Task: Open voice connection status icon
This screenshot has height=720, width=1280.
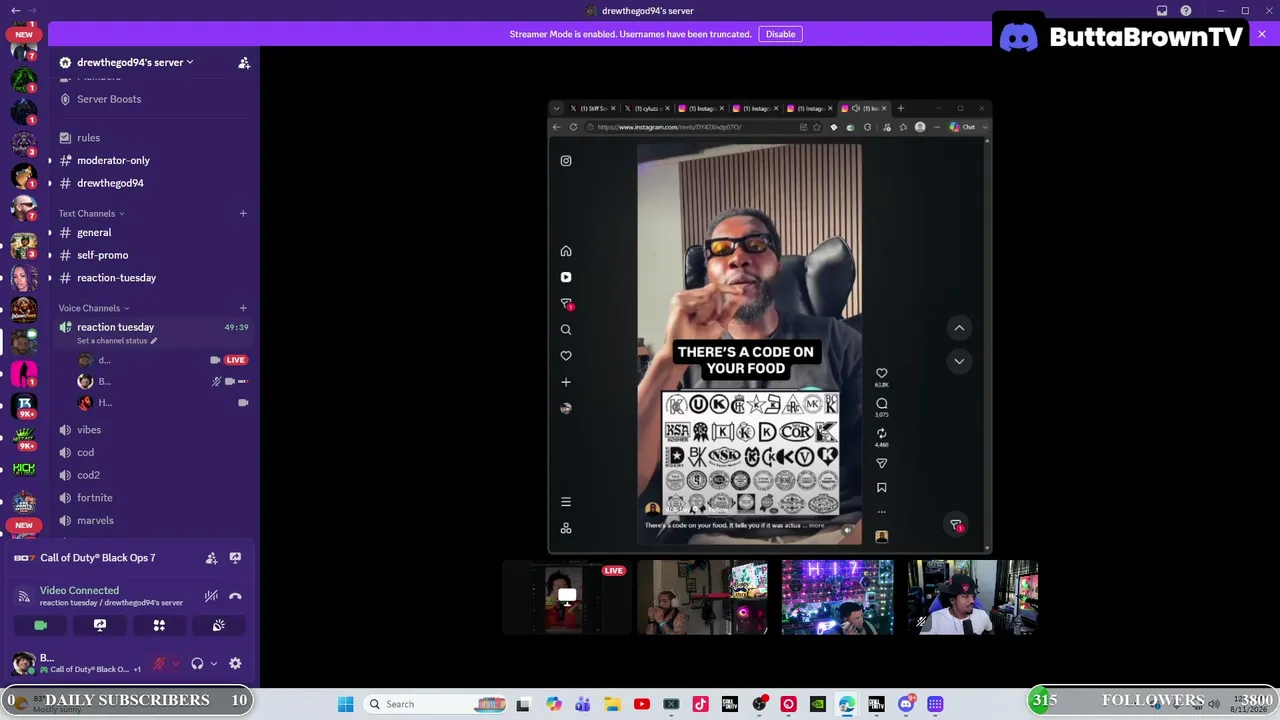Action: click(24, 596)
